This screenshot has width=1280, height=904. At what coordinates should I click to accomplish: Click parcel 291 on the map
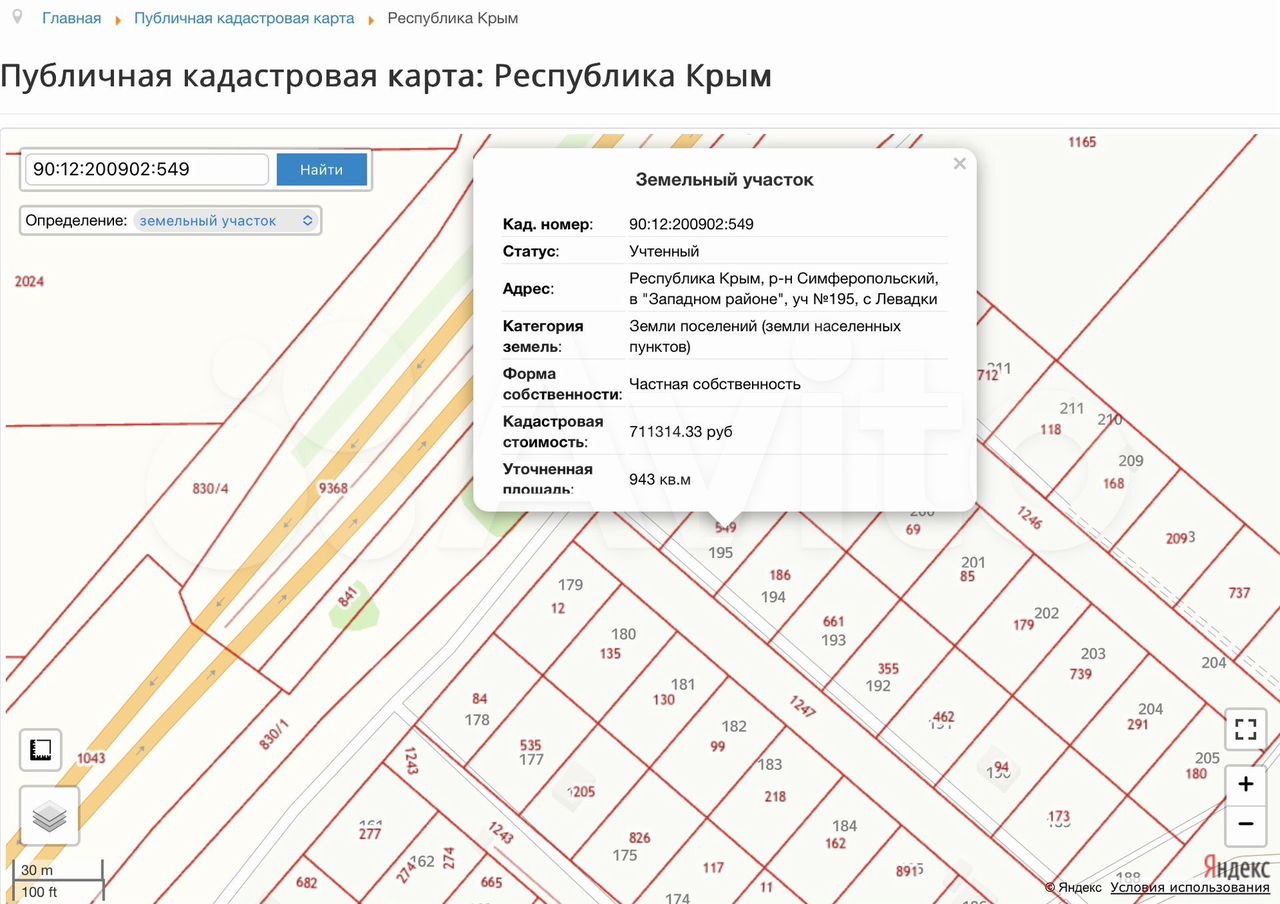pyautogui.click(x=1138, y=725)
